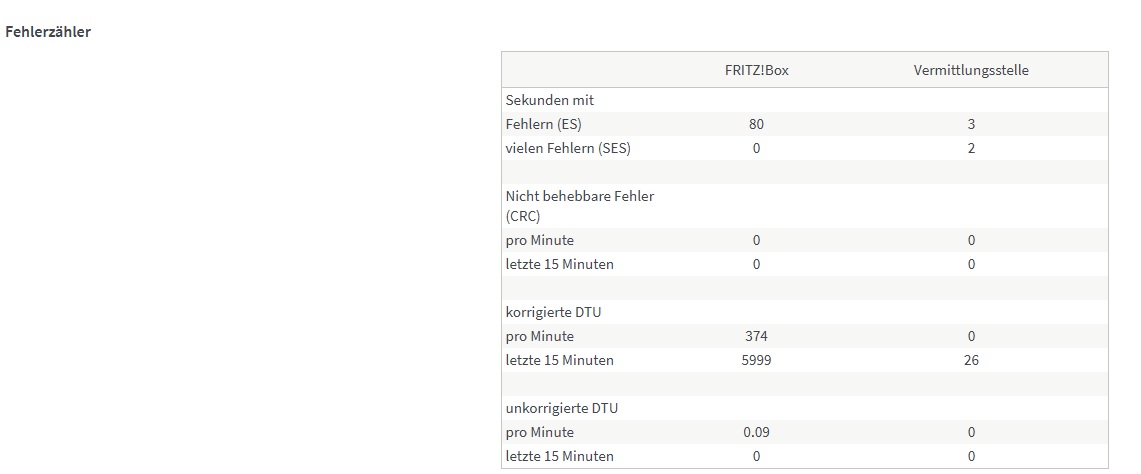The image size is (1141, 474).
Task: Select the 'korrigierte DTU' section label
Action: coord(553,312)
